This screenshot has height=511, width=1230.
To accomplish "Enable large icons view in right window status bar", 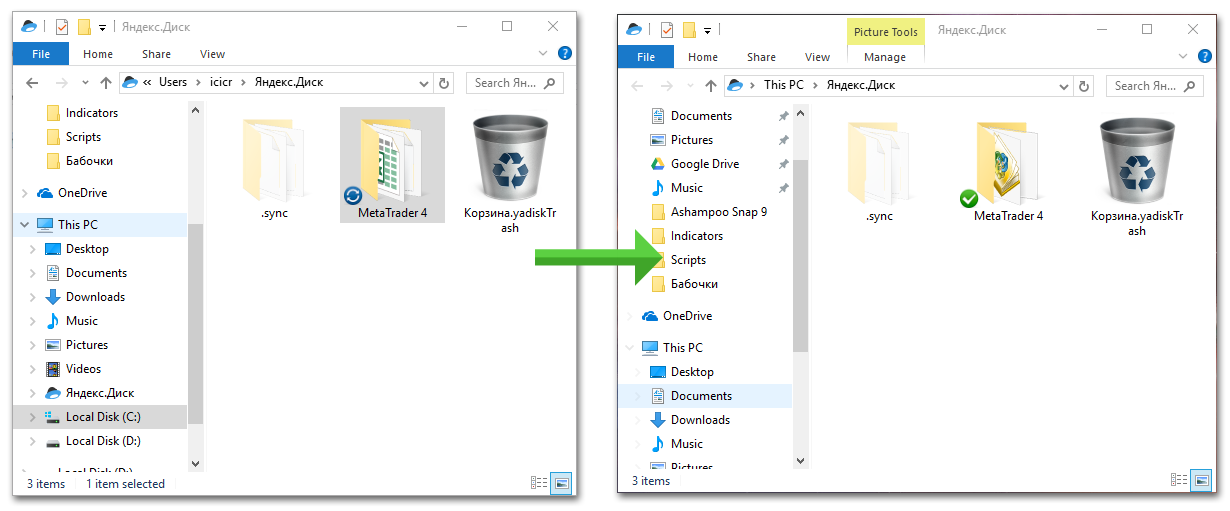I will pos(1202,480).
